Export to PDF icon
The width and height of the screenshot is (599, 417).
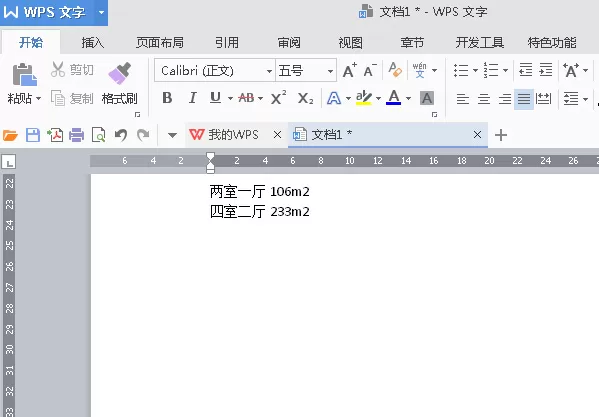pyautogui.click(x=55, y=135)
